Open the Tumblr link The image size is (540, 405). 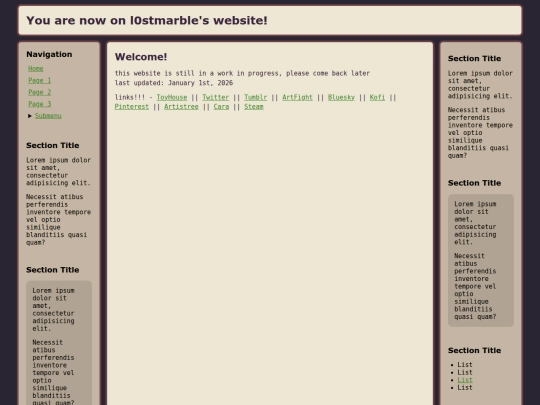(256, 97)
